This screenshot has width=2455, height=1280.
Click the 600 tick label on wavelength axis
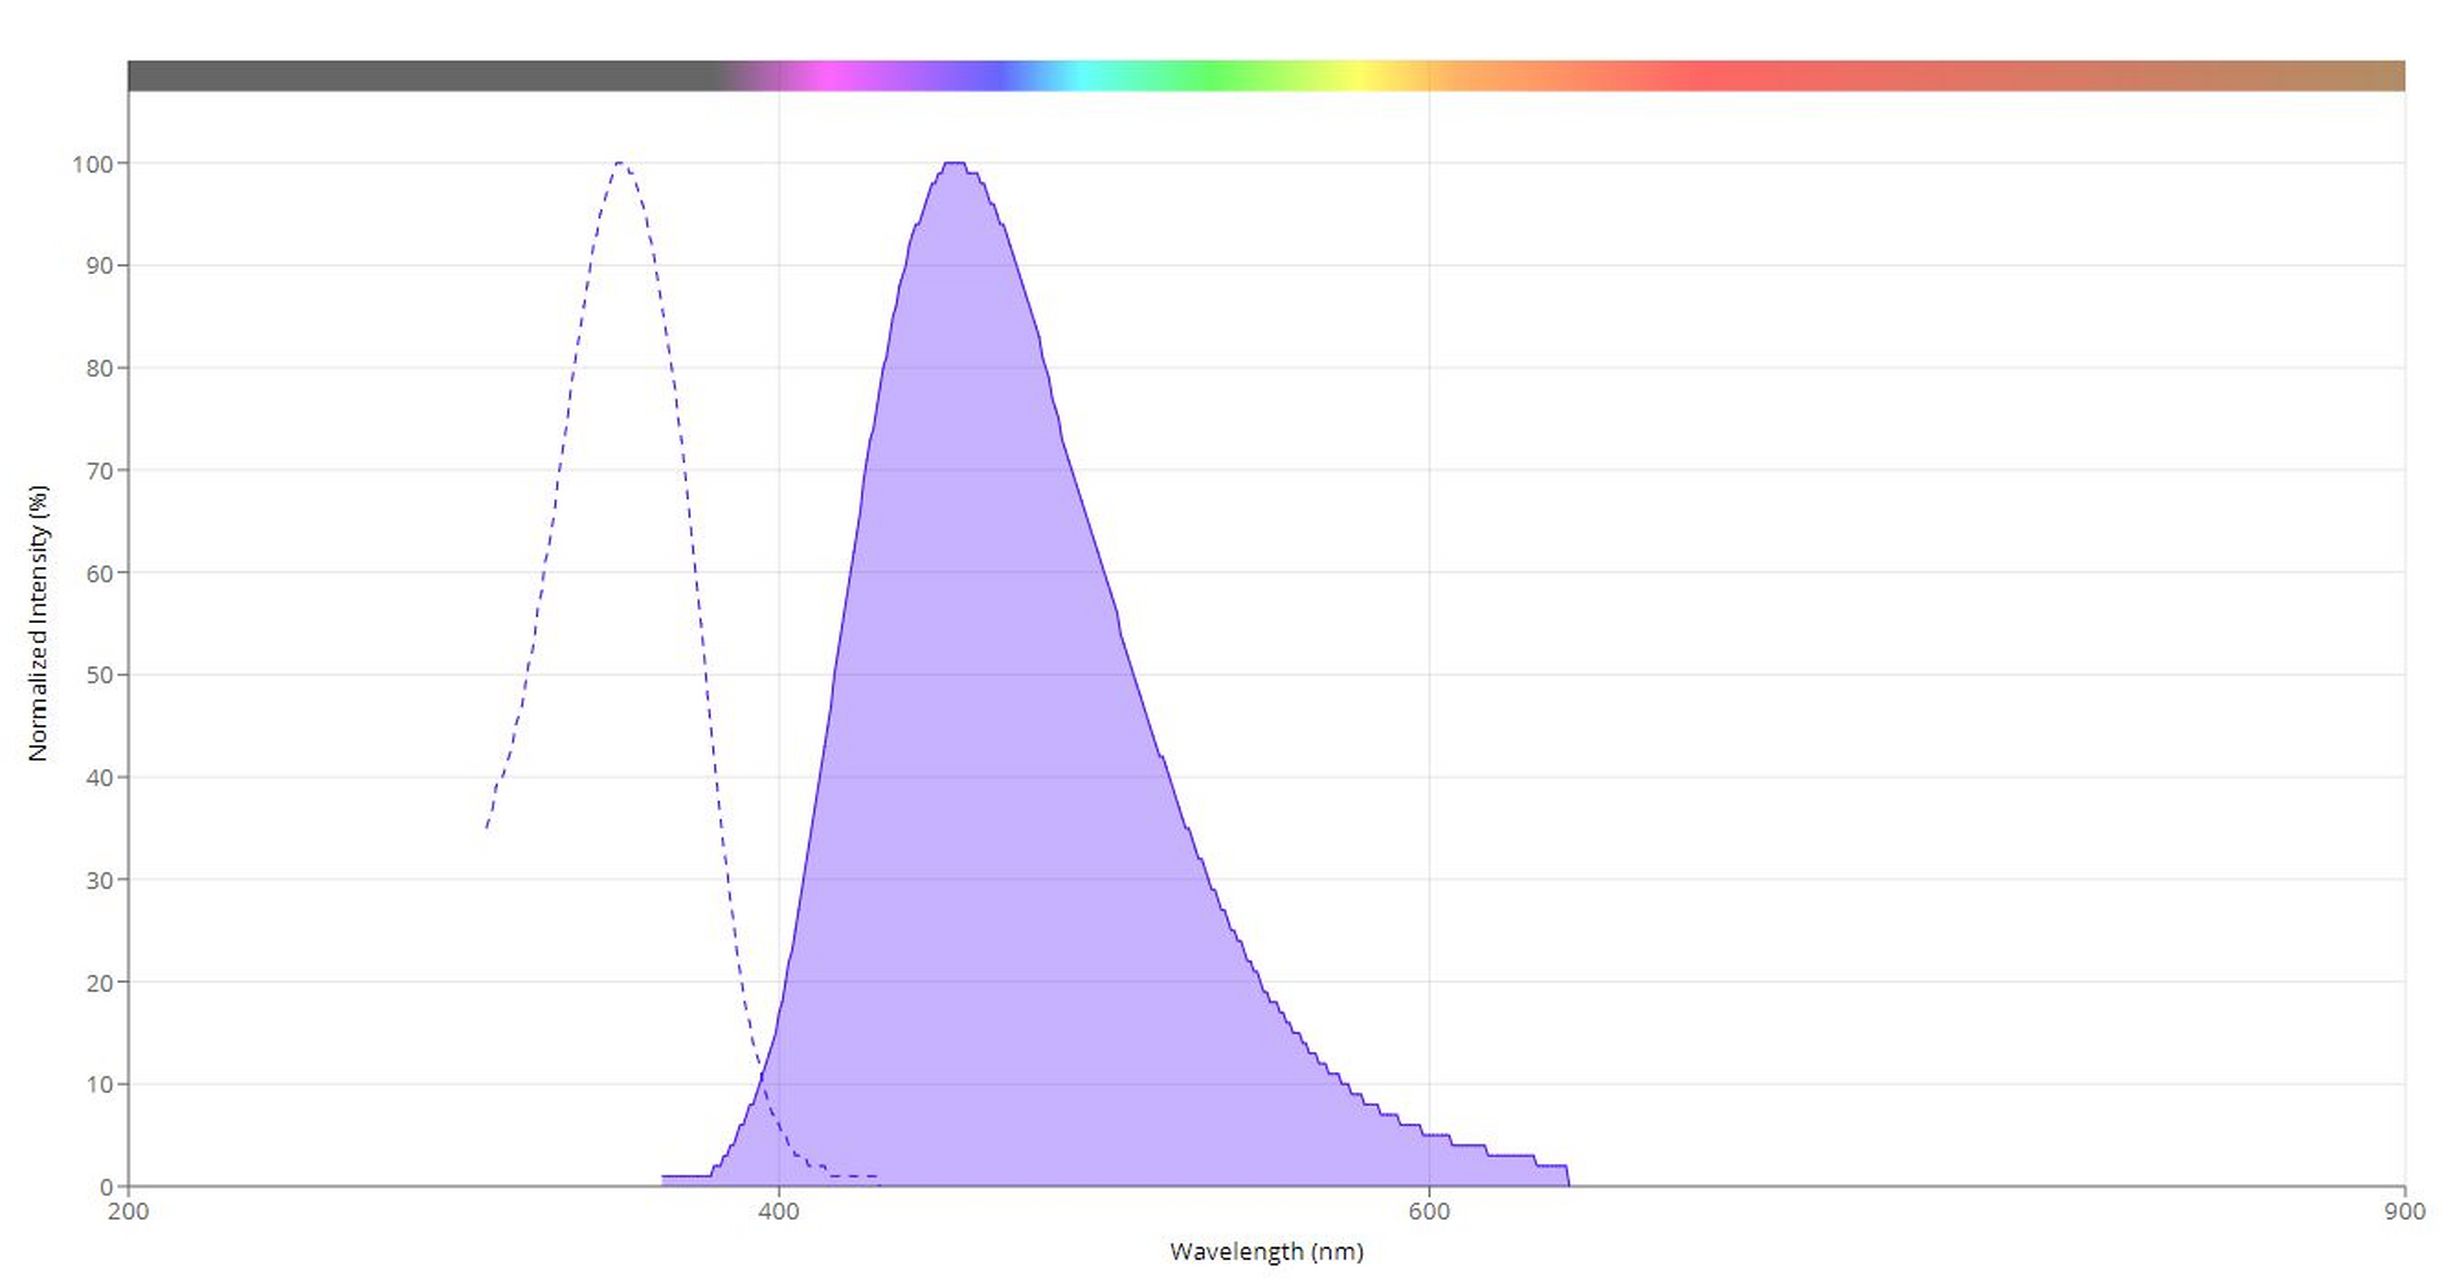[1428, 1212]
